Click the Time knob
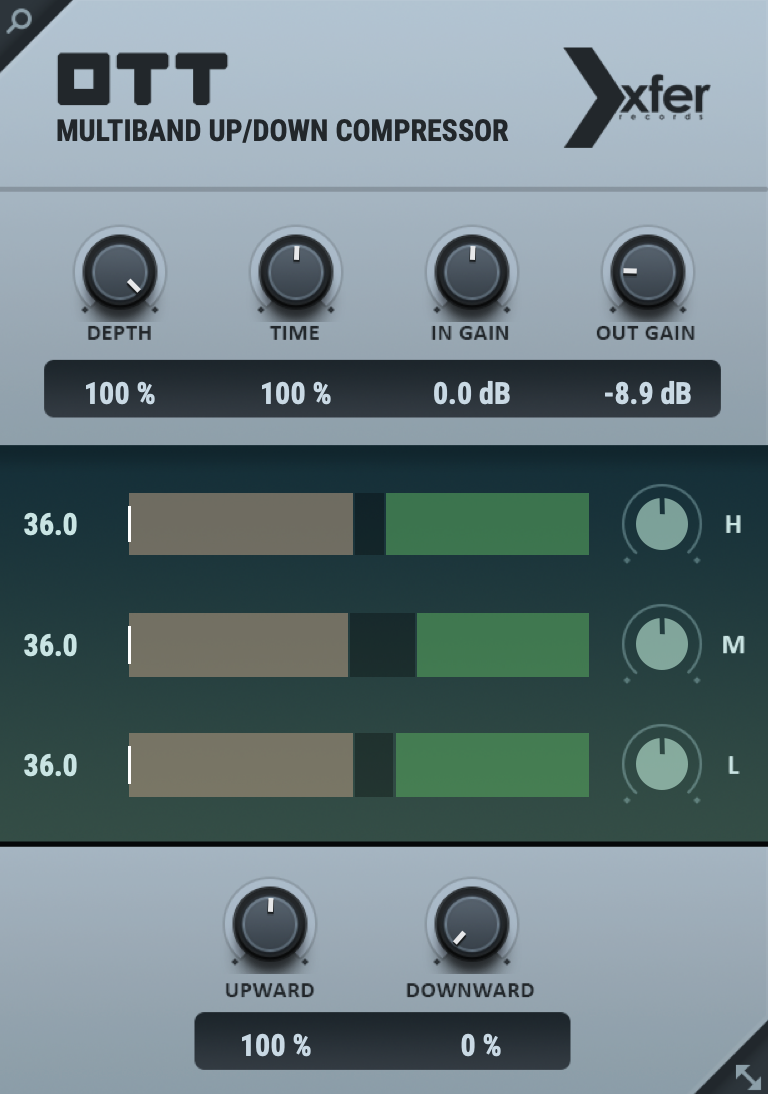768x1094 pixels. (296, 272)
